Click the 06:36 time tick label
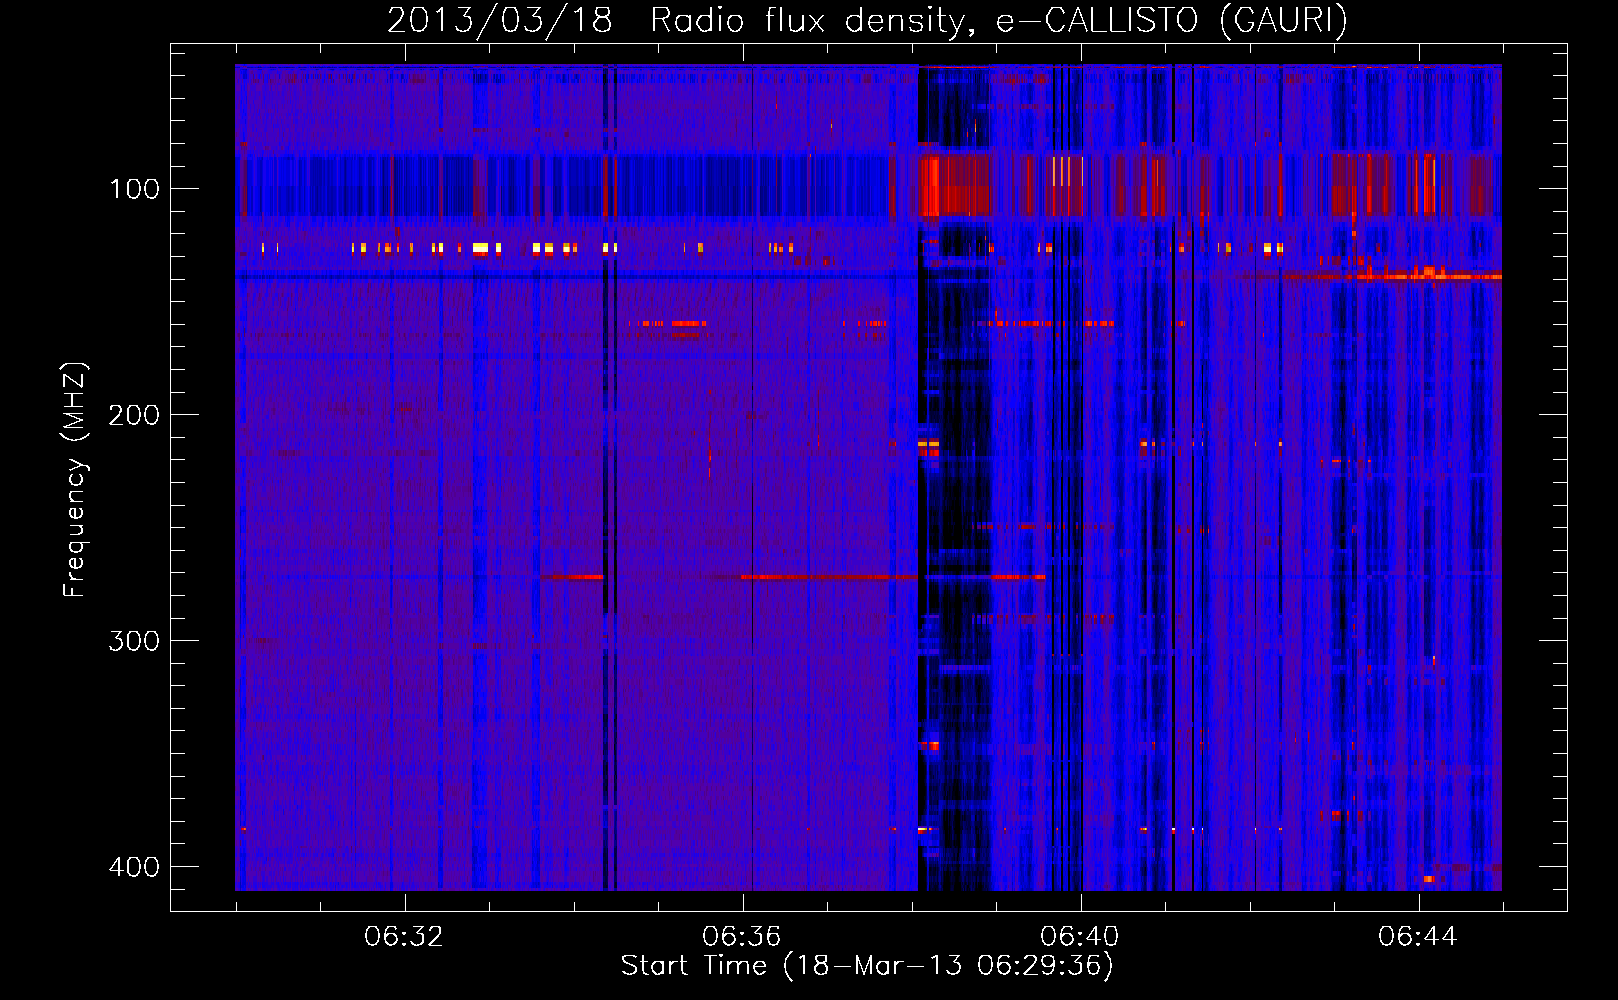 point(742,937)
